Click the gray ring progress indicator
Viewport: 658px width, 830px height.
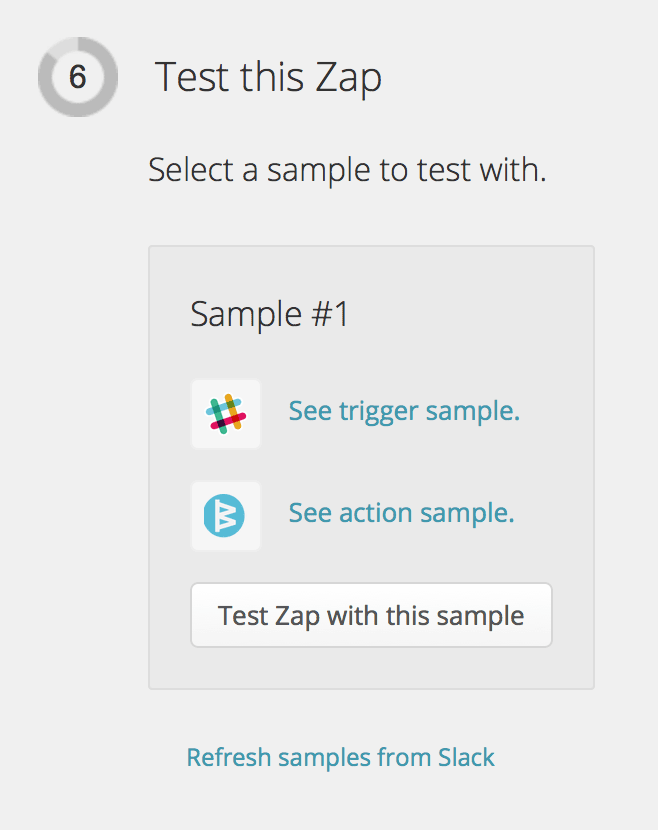coord(78,77)
